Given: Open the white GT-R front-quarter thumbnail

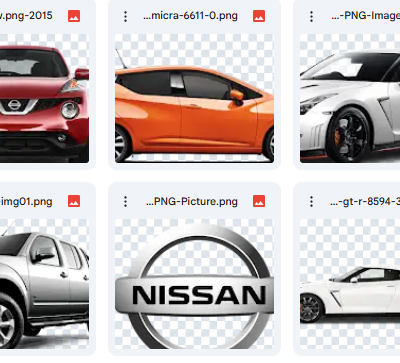Looking at the screenshot, I should (x=350, y=98).
